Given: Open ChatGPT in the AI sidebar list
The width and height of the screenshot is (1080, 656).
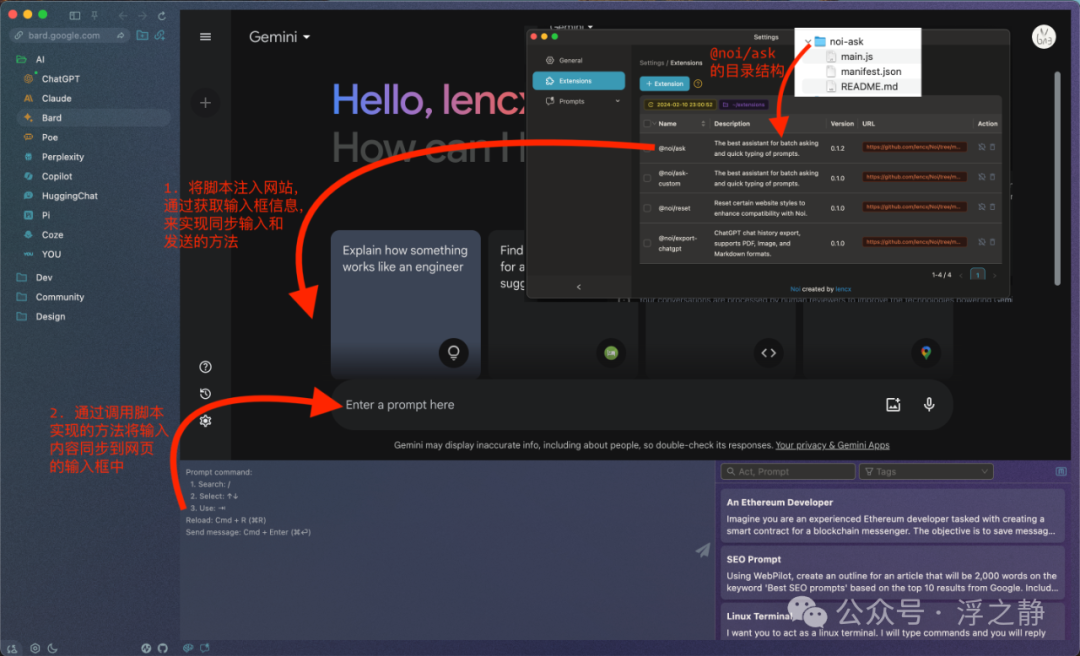Looking at the screenshot, I should (x=61, y=79).
